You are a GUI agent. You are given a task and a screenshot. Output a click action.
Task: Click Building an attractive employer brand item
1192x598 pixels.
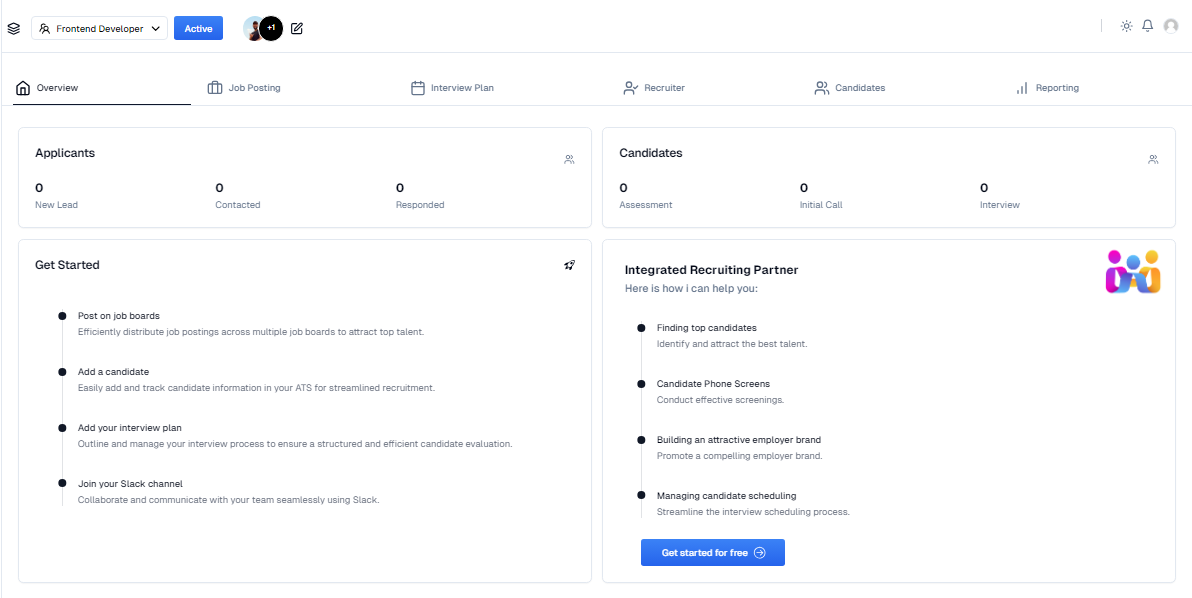coord(739,448)
